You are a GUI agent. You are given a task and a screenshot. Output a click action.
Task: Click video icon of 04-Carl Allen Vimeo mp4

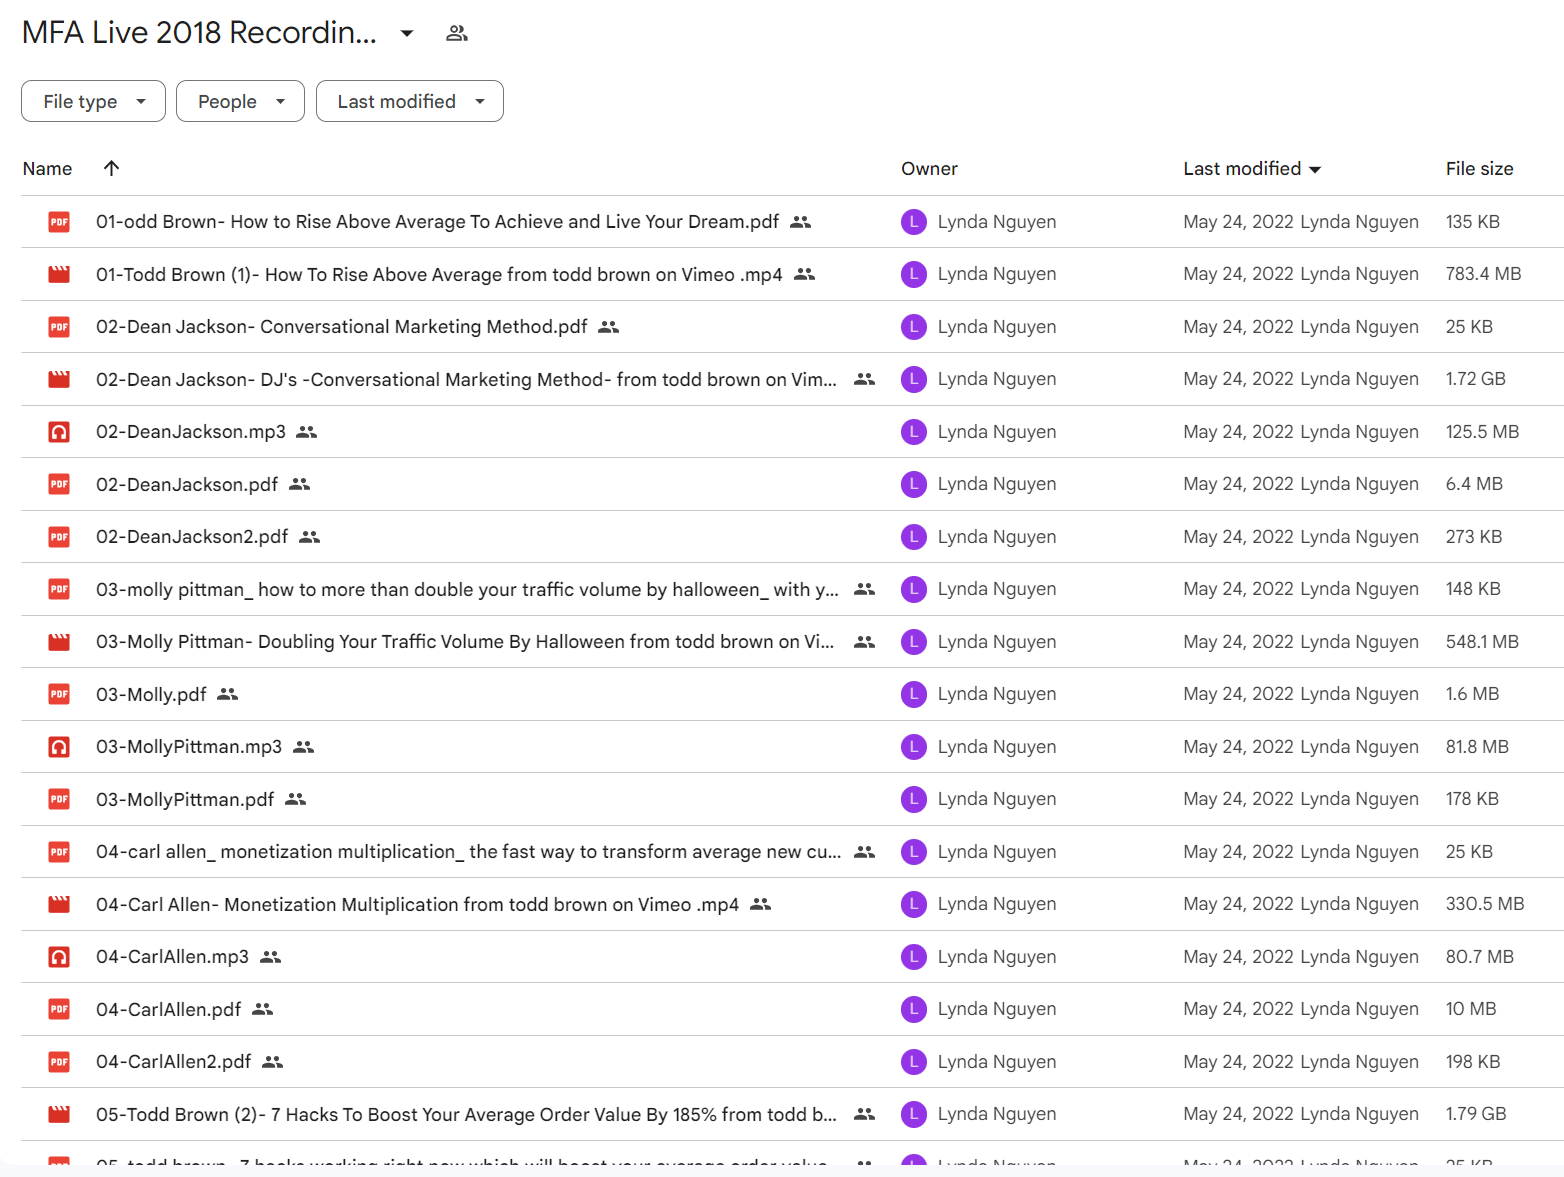pos(59,904)
